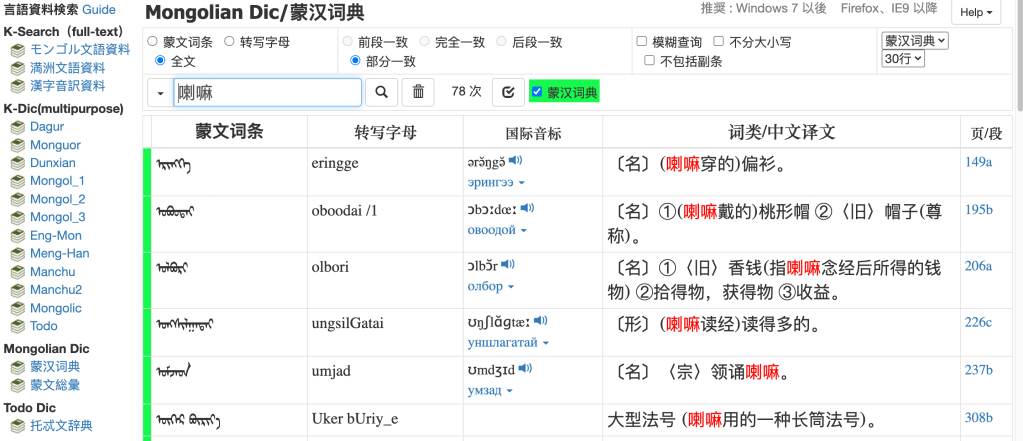Play audio for eringge pronunciation

click(x=515, y=160)
